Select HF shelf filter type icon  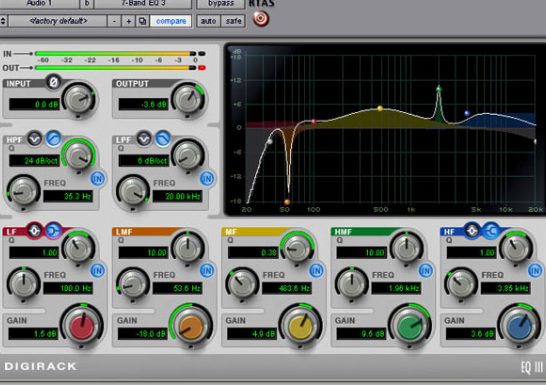(491, 230)
